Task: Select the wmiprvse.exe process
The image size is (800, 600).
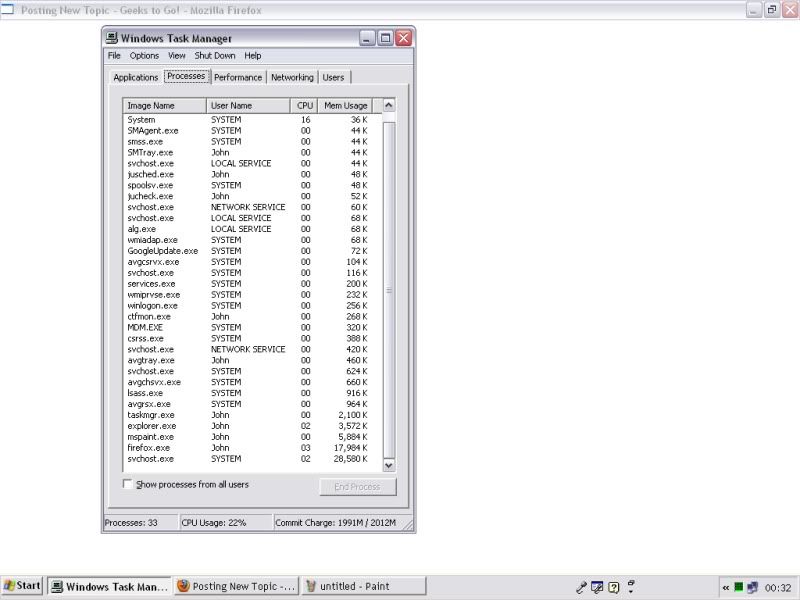Action: point(253,294)
